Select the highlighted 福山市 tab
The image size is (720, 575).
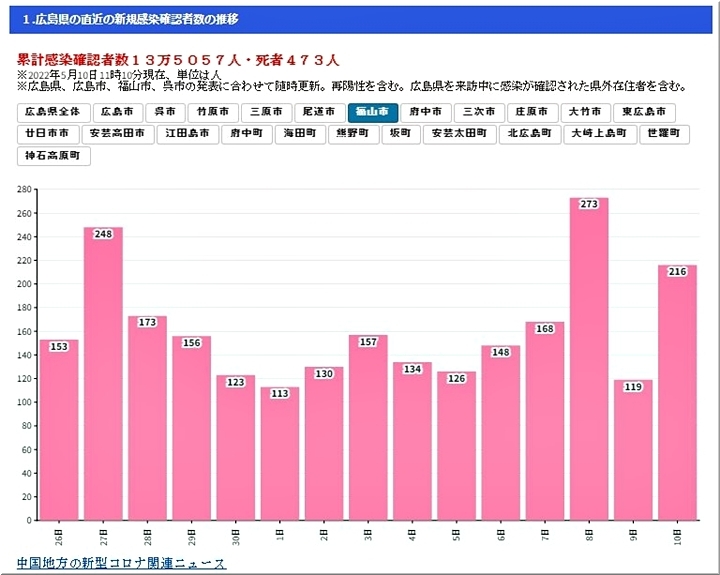coord(372,112)
